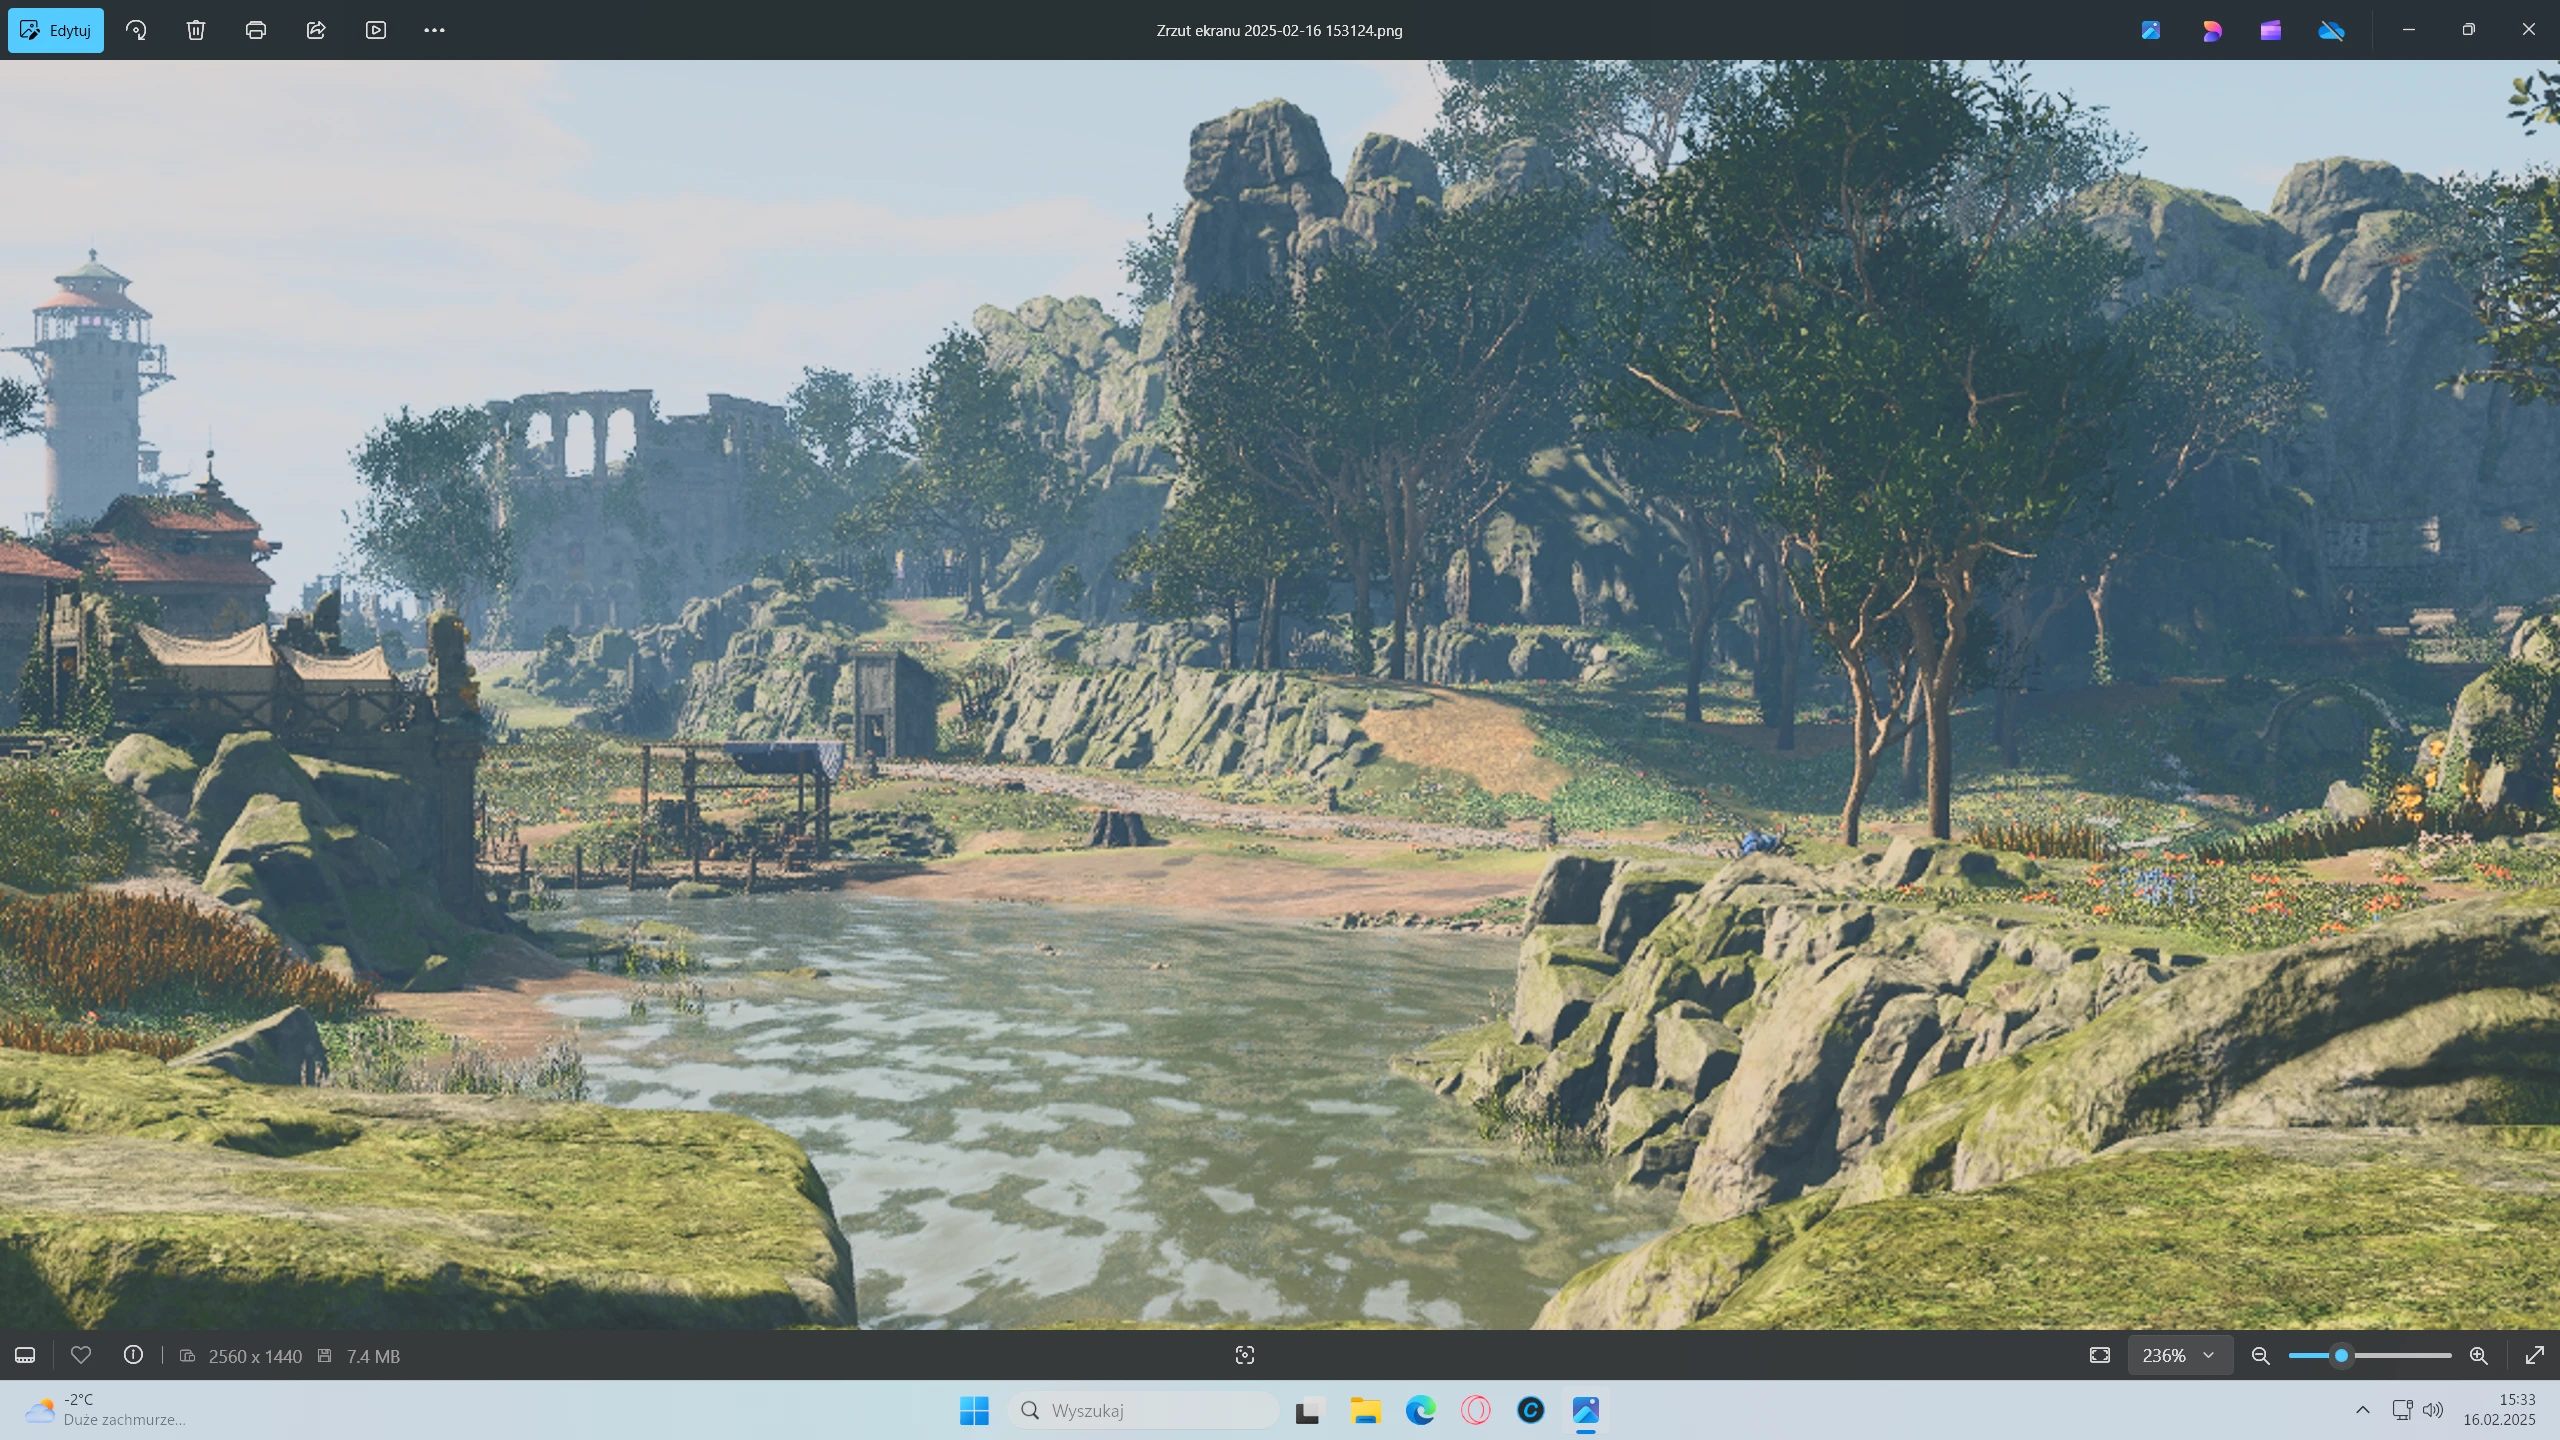Expand the 236% zoom level dropdown
This screenshot has width=2560, height=1440.
[x=2179, y=1355]
